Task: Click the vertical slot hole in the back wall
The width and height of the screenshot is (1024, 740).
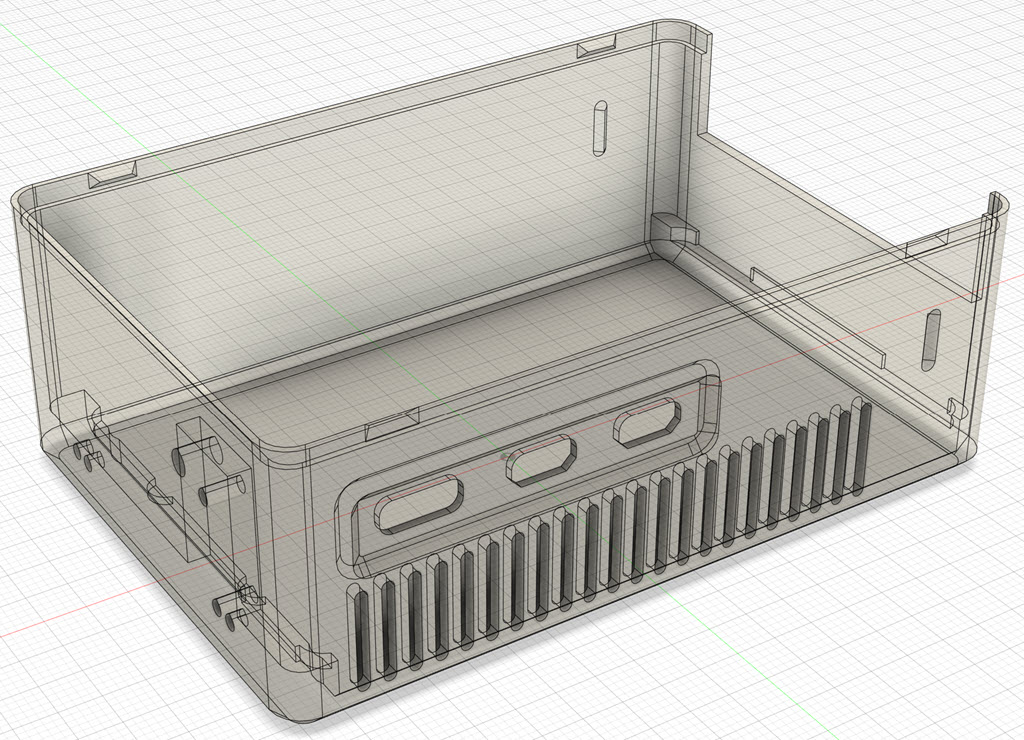Action: coord(600,128)
